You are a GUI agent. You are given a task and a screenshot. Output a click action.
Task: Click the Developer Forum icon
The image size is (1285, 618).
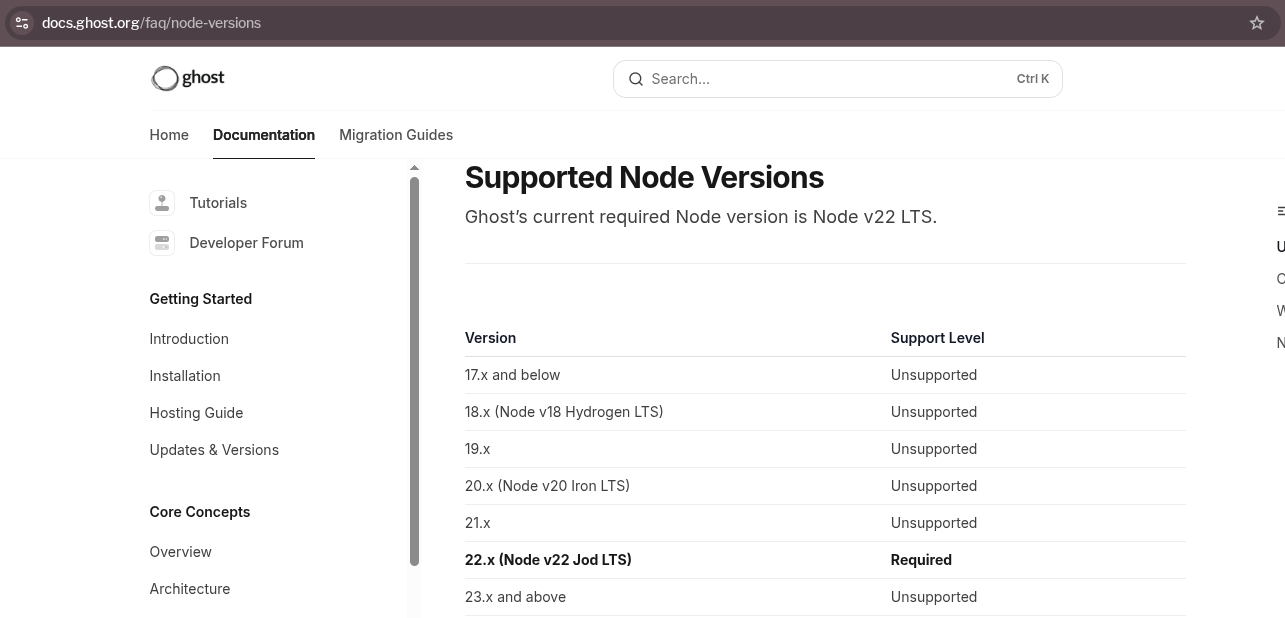(162, 242)
